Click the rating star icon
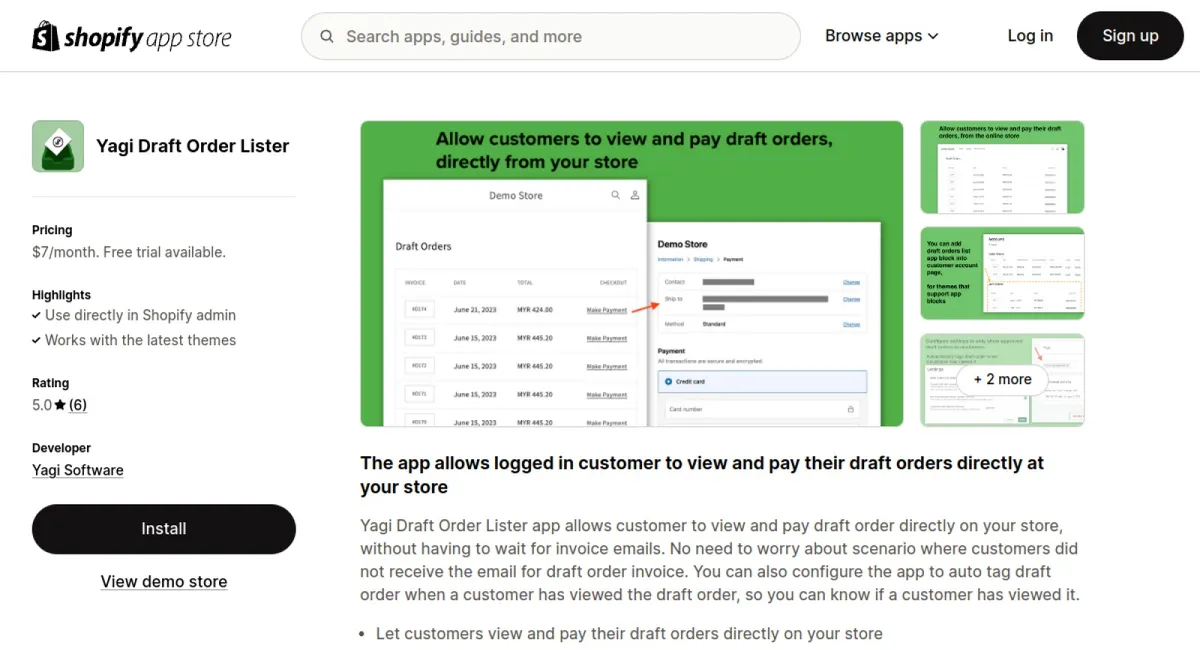 pyautogui.click(x=60, y=405)
